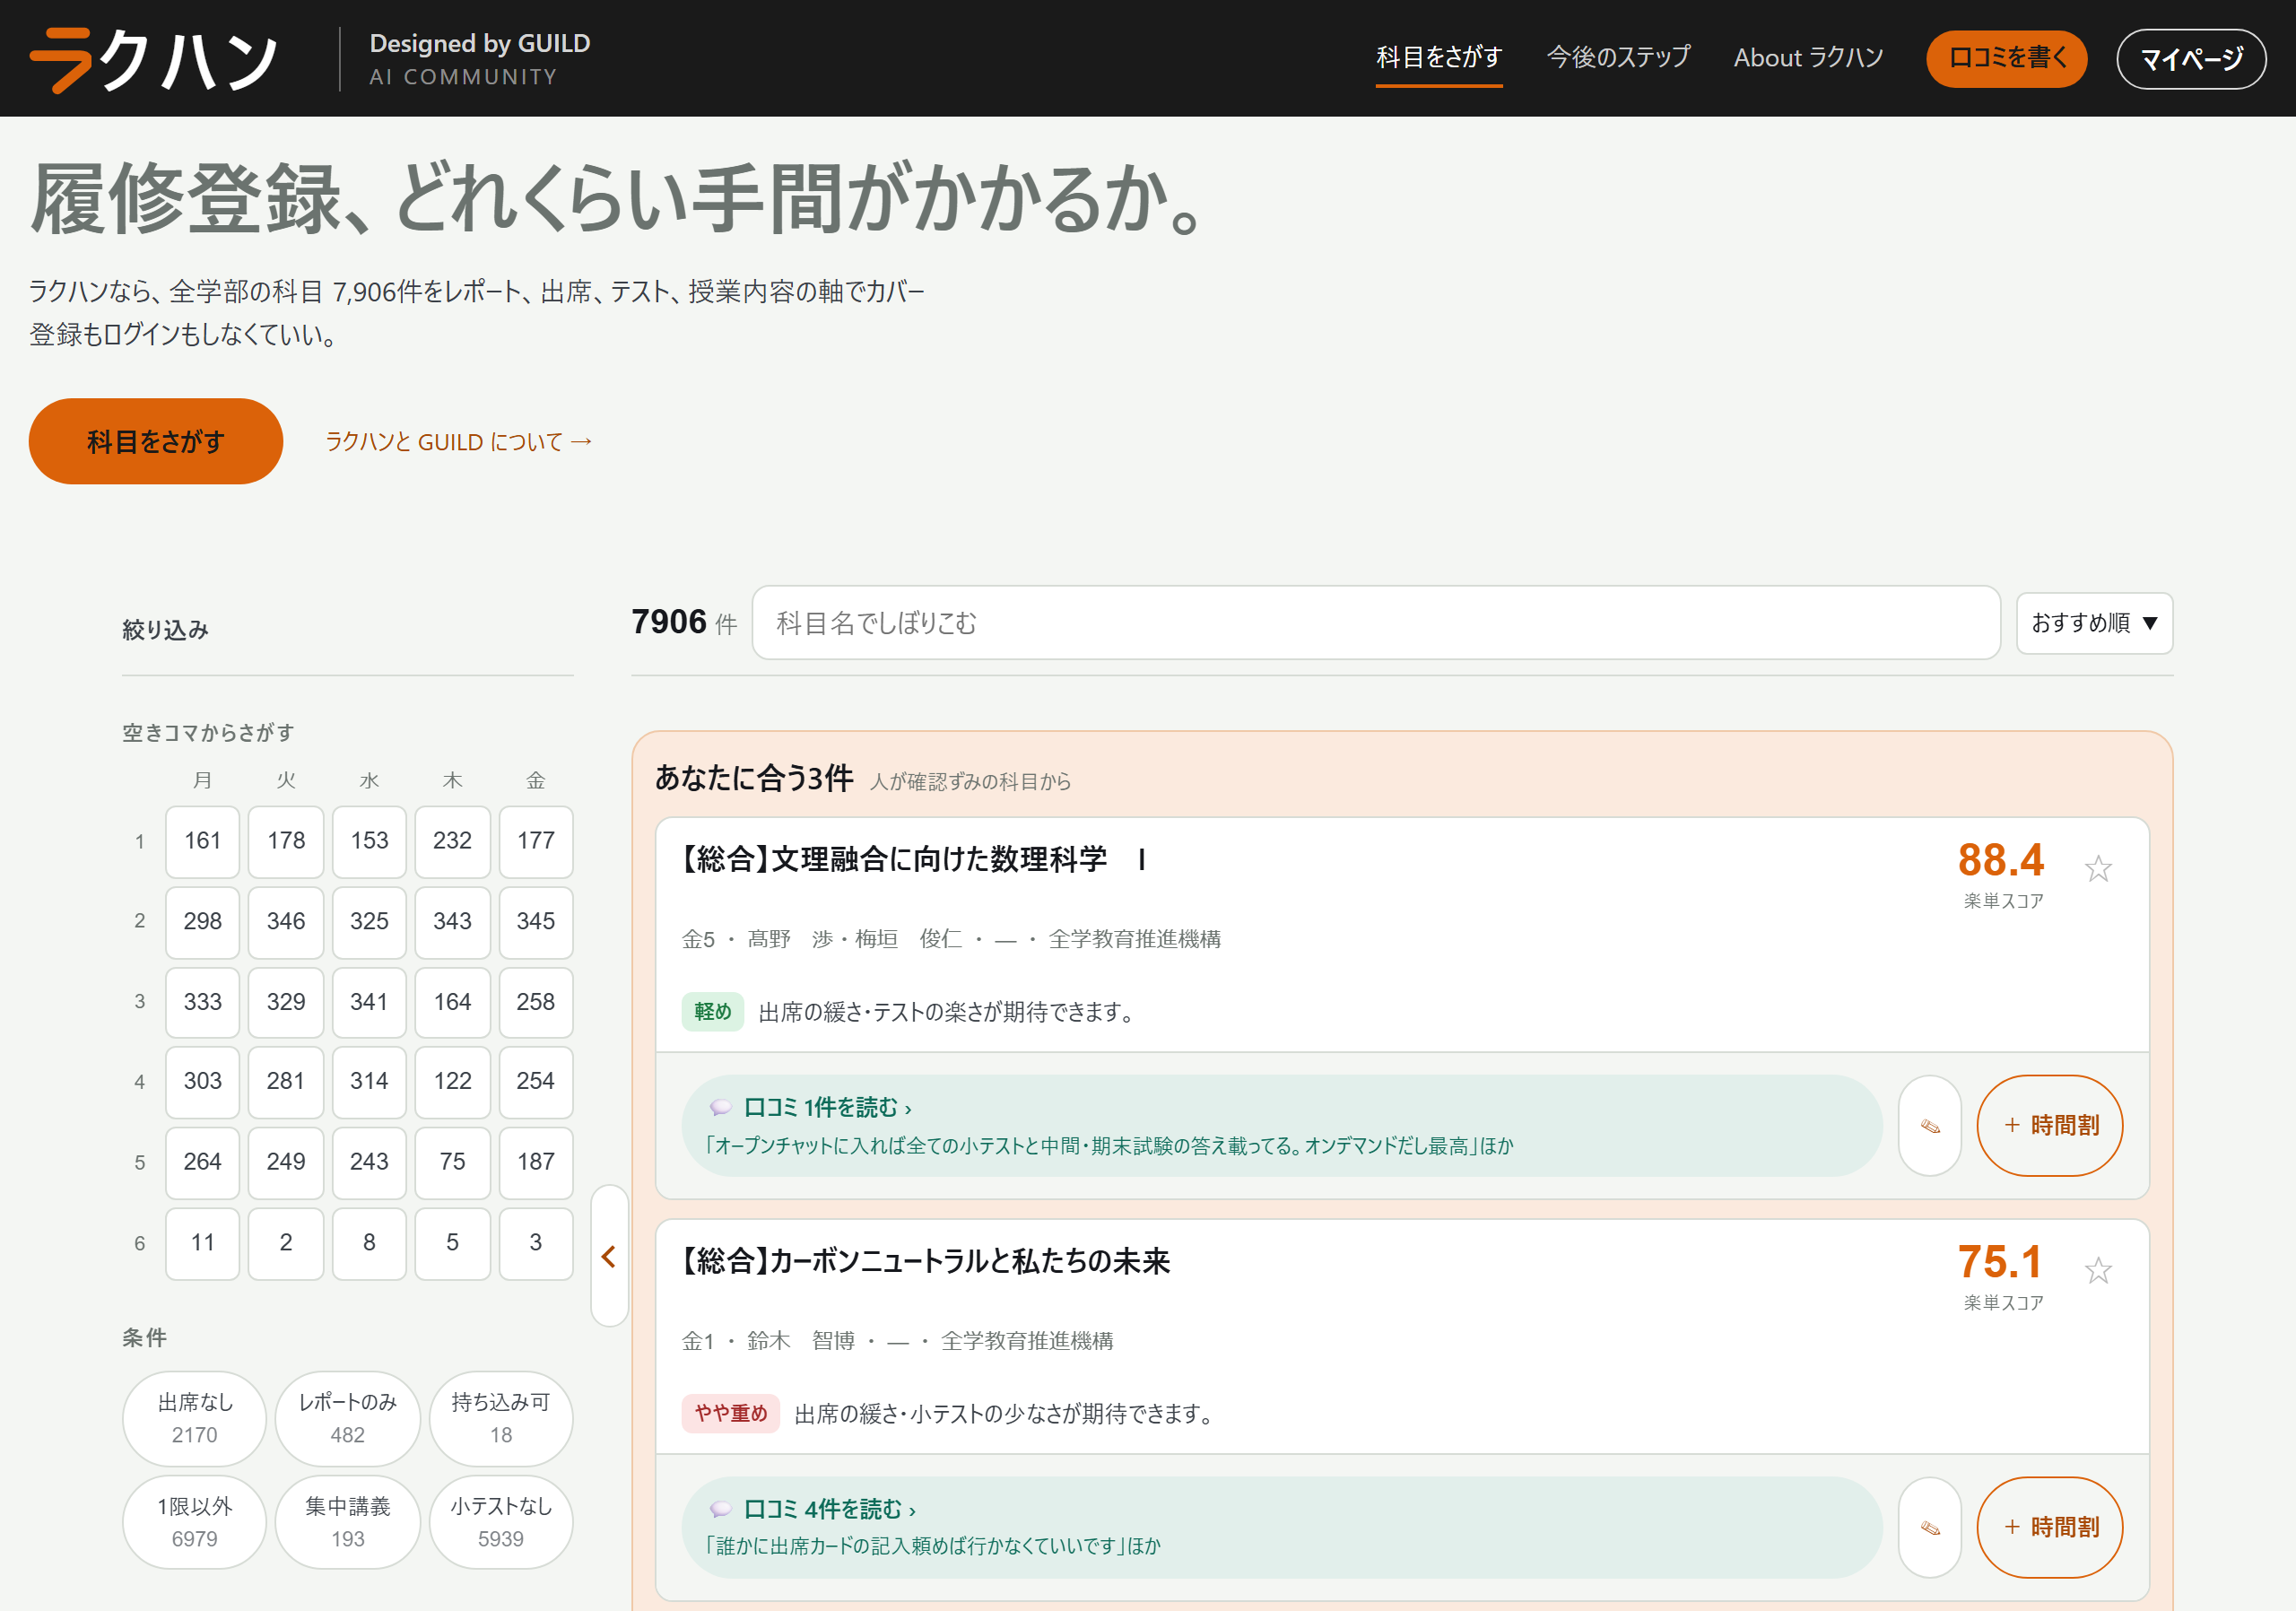Click speech bubble icon beside 口コミ 4件を読む
The image size is (2296, 1611).
pyautogui.click(x=720, y=1509)
